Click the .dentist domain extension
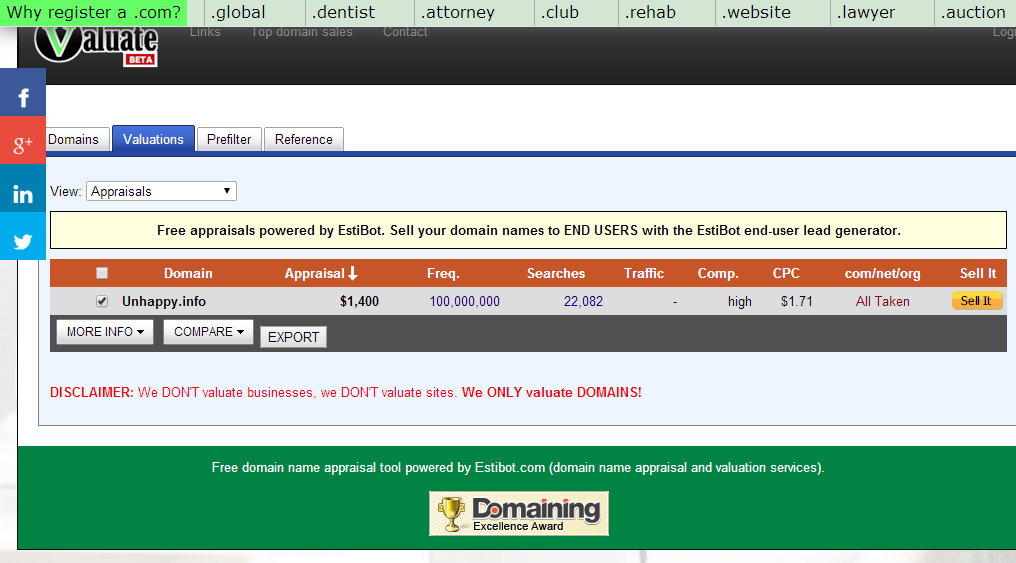 (x=343, y=12)
